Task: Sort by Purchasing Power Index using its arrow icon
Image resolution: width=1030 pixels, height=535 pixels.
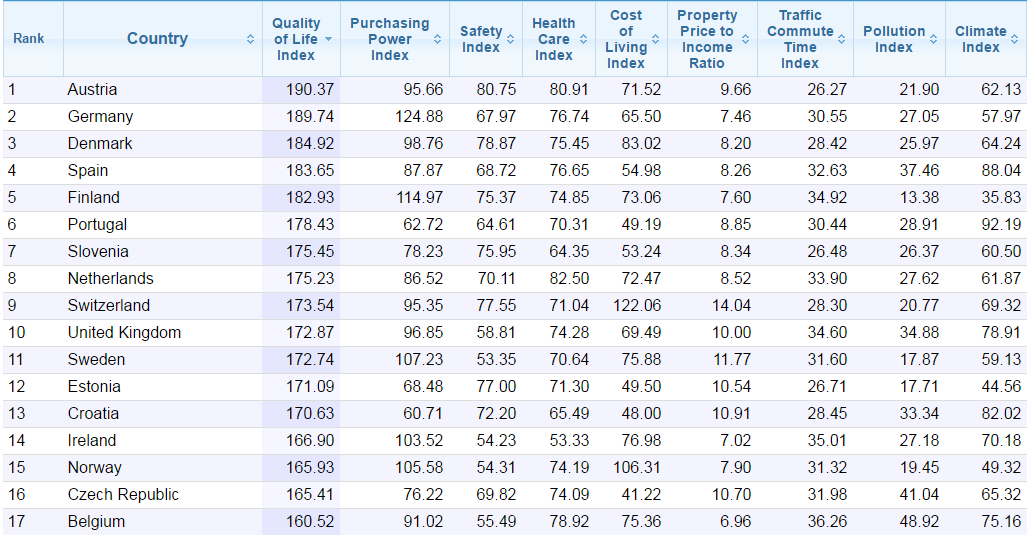Action: coord(438,39)
